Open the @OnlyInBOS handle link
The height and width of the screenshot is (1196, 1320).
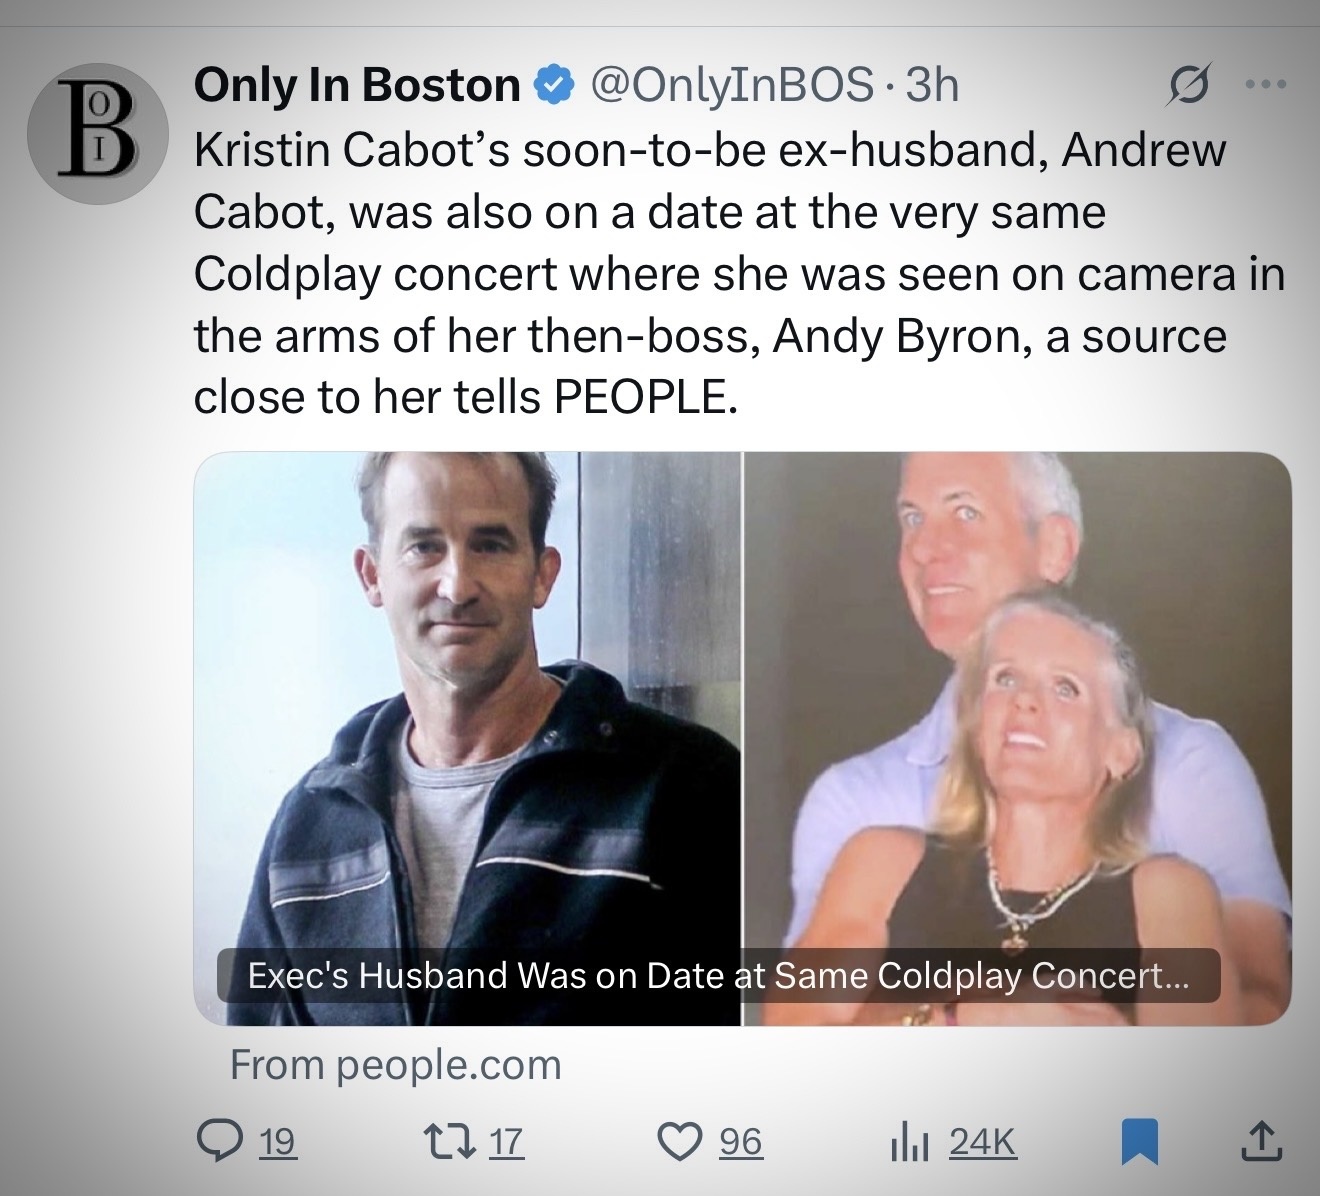(733, 86)
